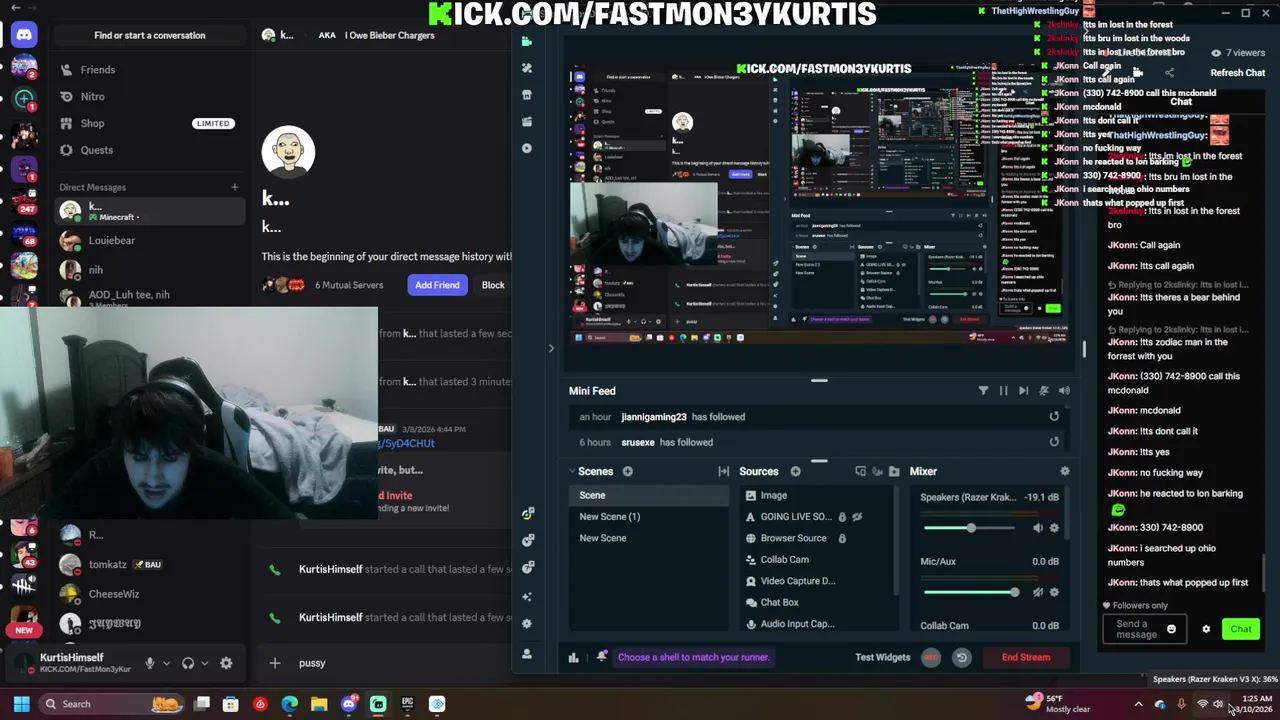Click replay buffer button beside REC
Image resolution: width=1280 pixels, height=720 pixels.
click(x=961, y=657)
